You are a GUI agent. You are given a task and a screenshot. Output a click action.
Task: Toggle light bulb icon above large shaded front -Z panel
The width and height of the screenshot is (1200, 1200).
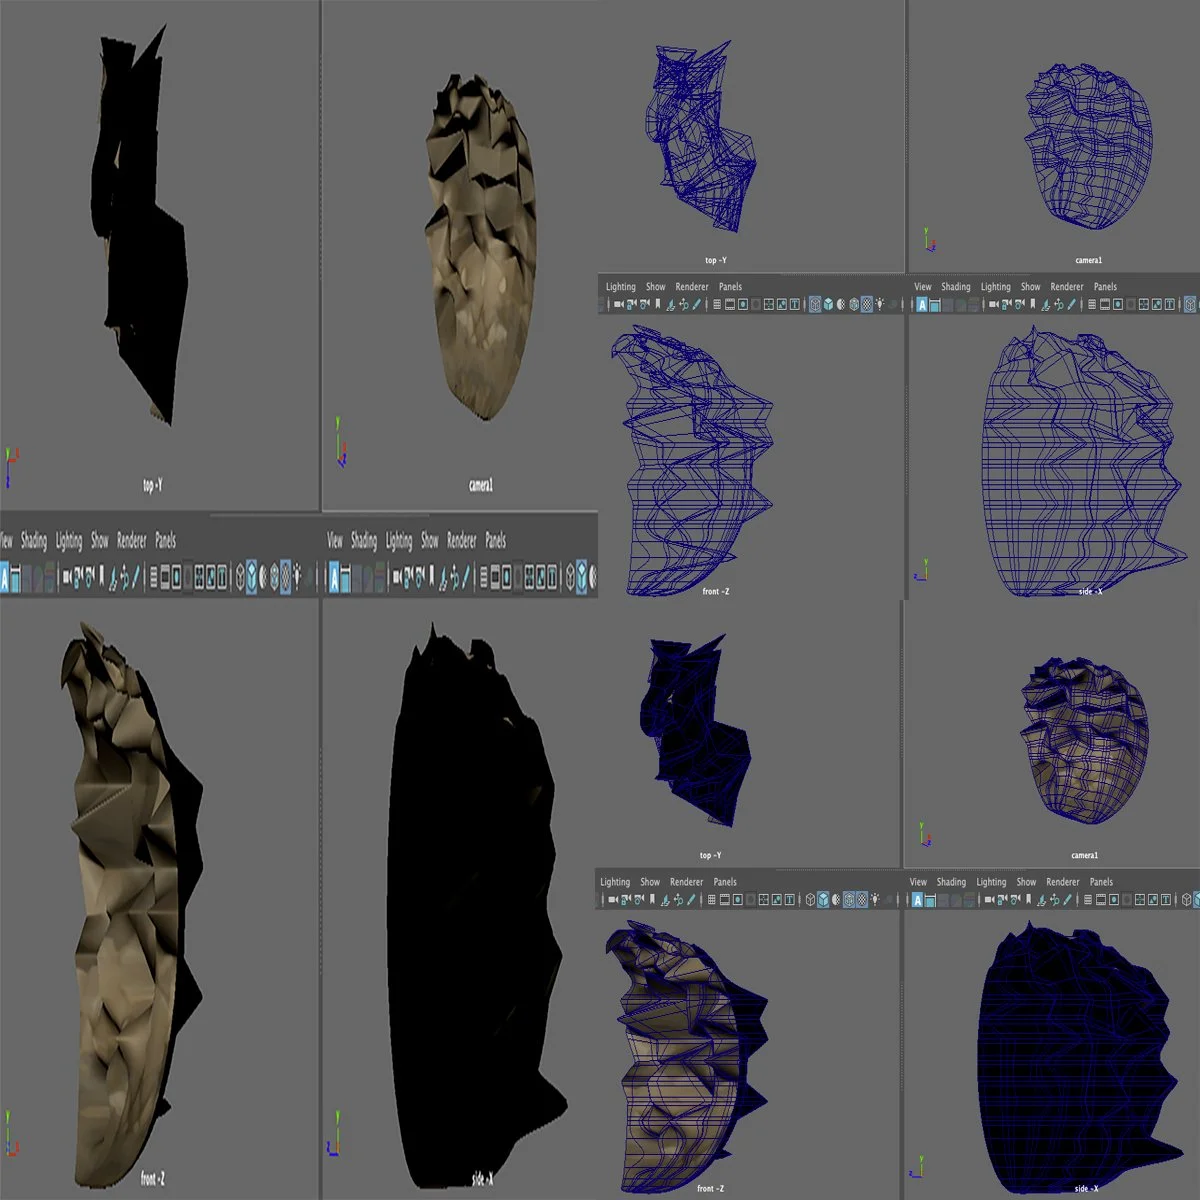(x=298, y=577)
